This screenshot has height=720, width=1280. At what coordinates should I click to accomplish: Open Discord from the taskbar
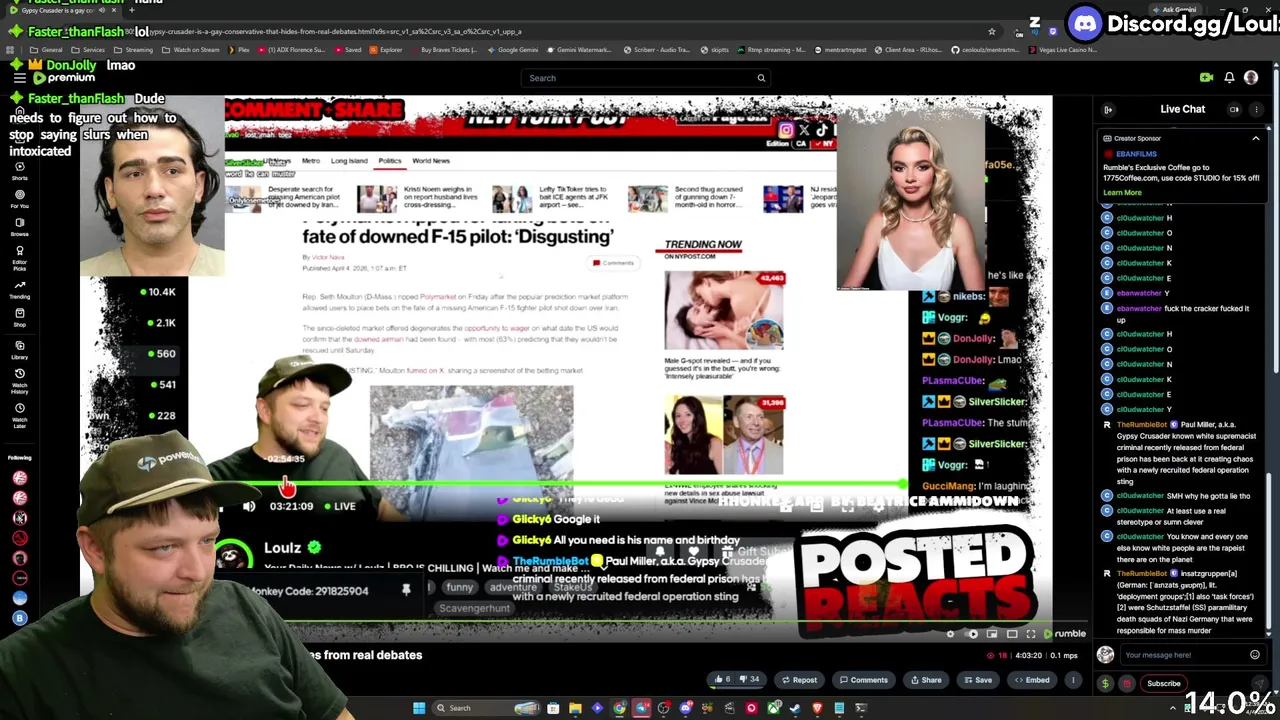(686, 708)
